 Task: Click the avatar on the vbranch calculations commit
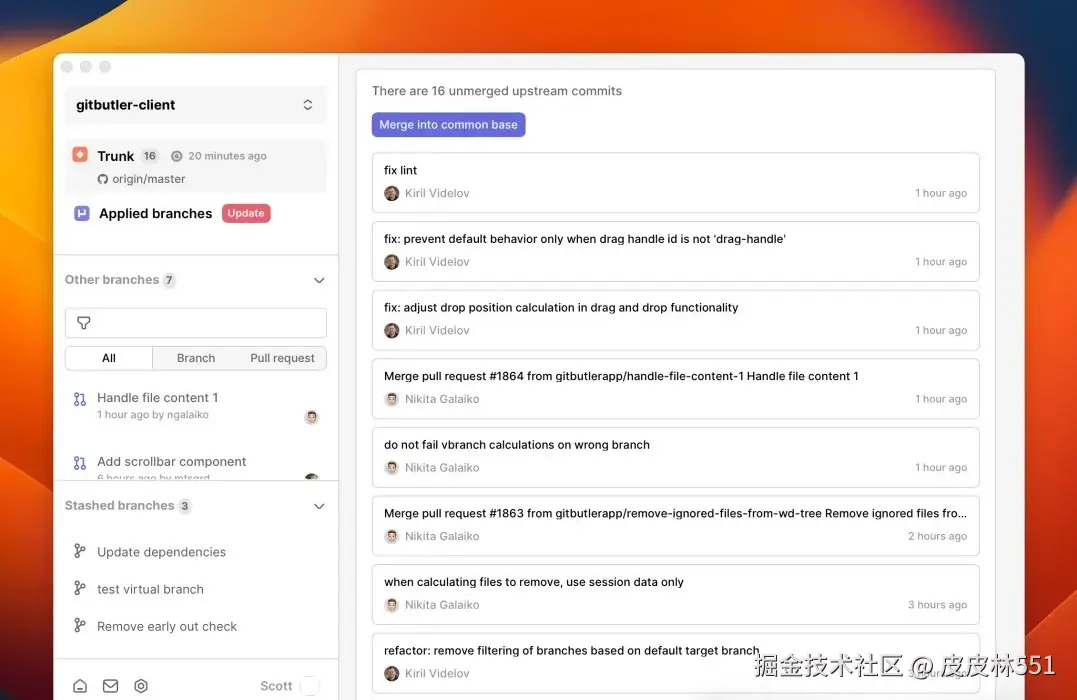[392, 468]
